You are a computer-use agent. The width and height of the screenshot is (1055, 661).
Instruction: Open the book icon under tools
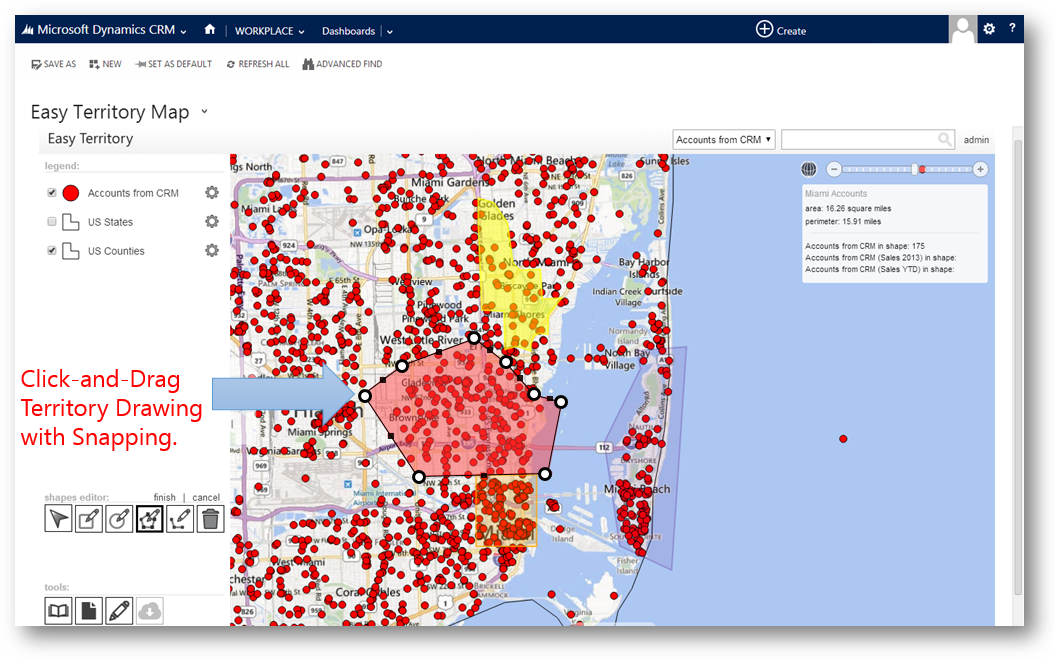59,611
